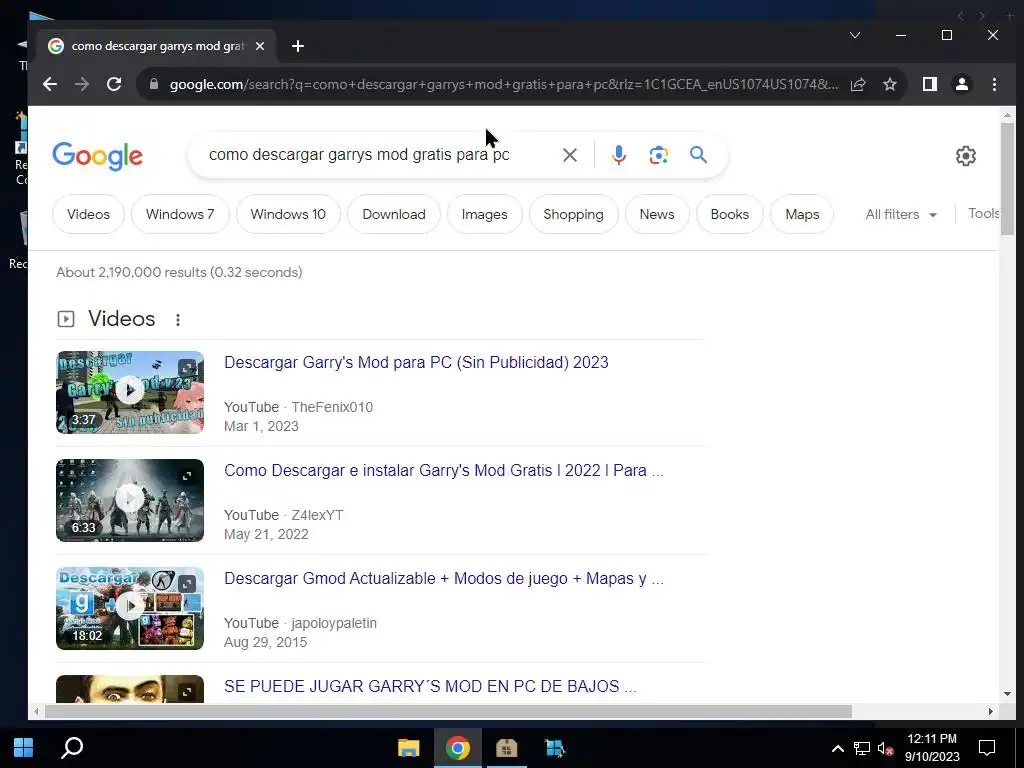1024x768 pixels.
Task: Open the Chrome profile menu
Action: point(962,84)
